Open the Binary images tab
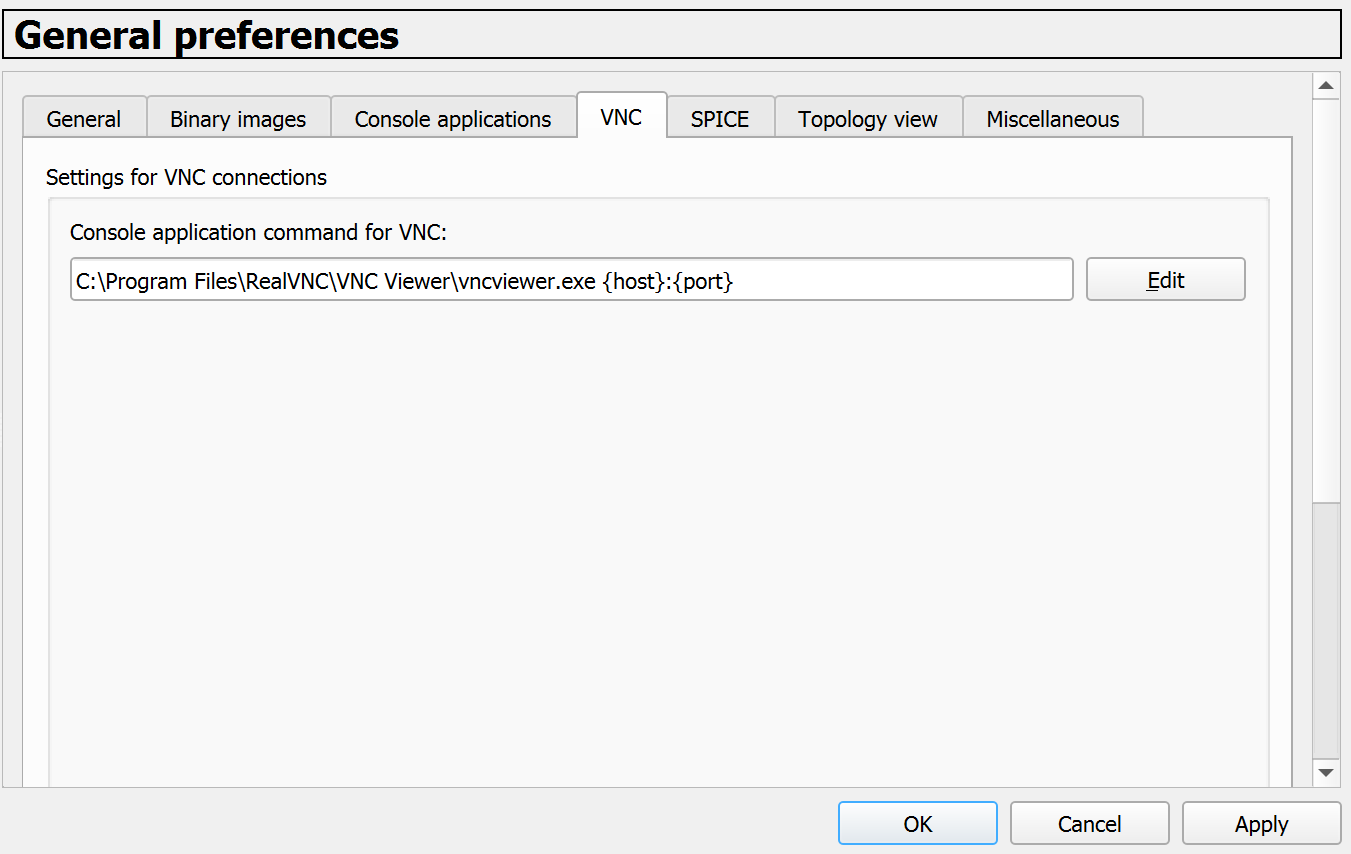The height and width of the screenshot is (854, 1351). click(x=238, y=119)
